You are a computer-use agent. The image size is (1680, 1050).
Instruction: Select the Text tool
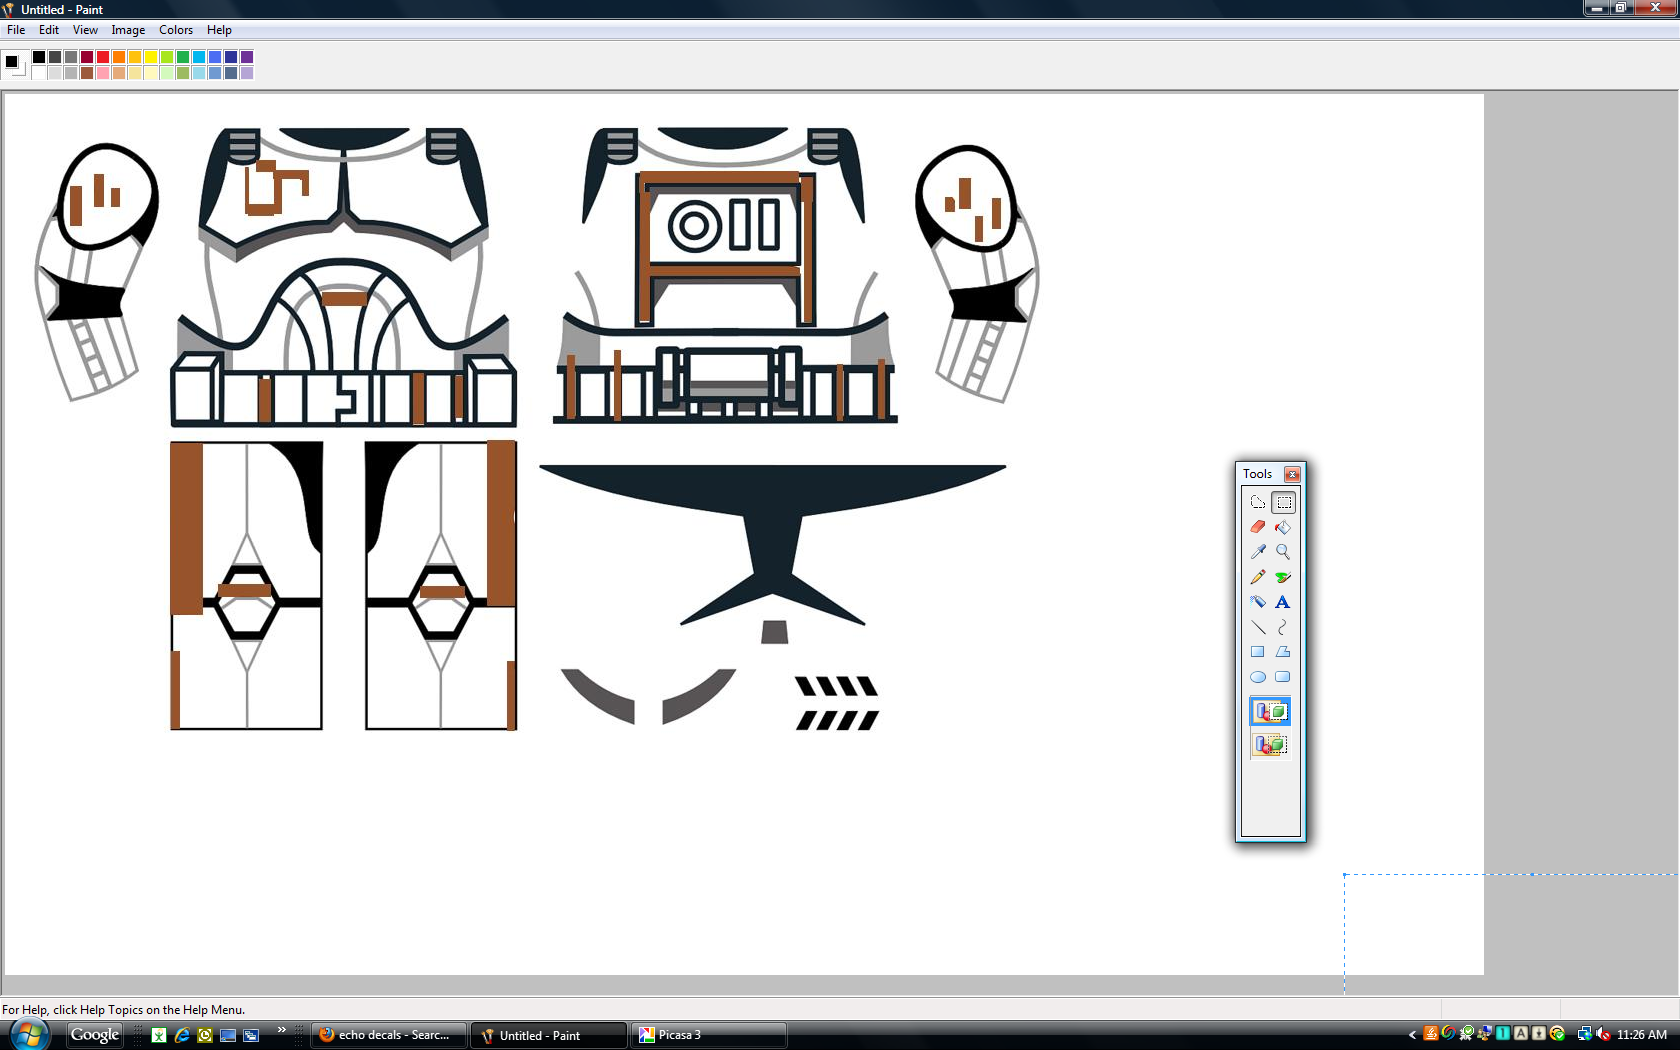click(x=1283, y=602)
